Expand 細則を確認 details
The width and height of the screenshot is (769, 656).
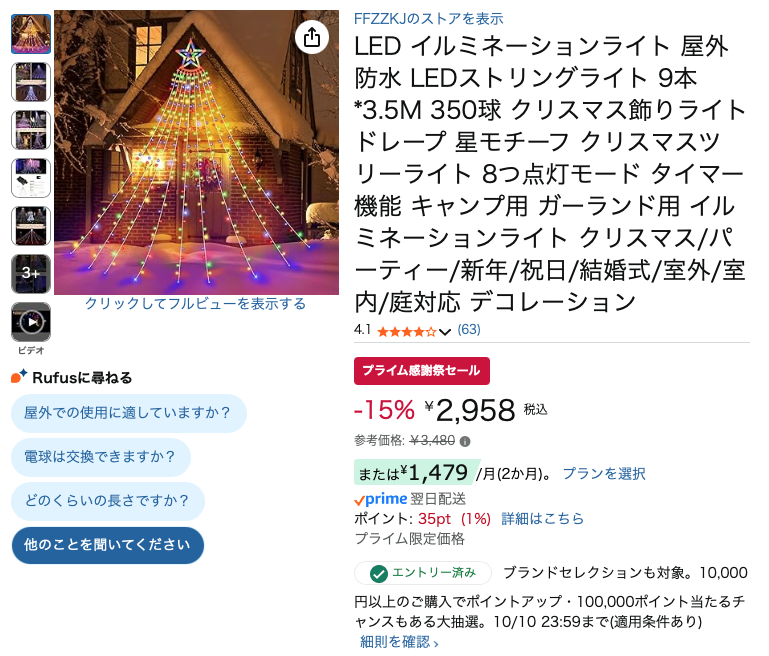coord(399,641)
